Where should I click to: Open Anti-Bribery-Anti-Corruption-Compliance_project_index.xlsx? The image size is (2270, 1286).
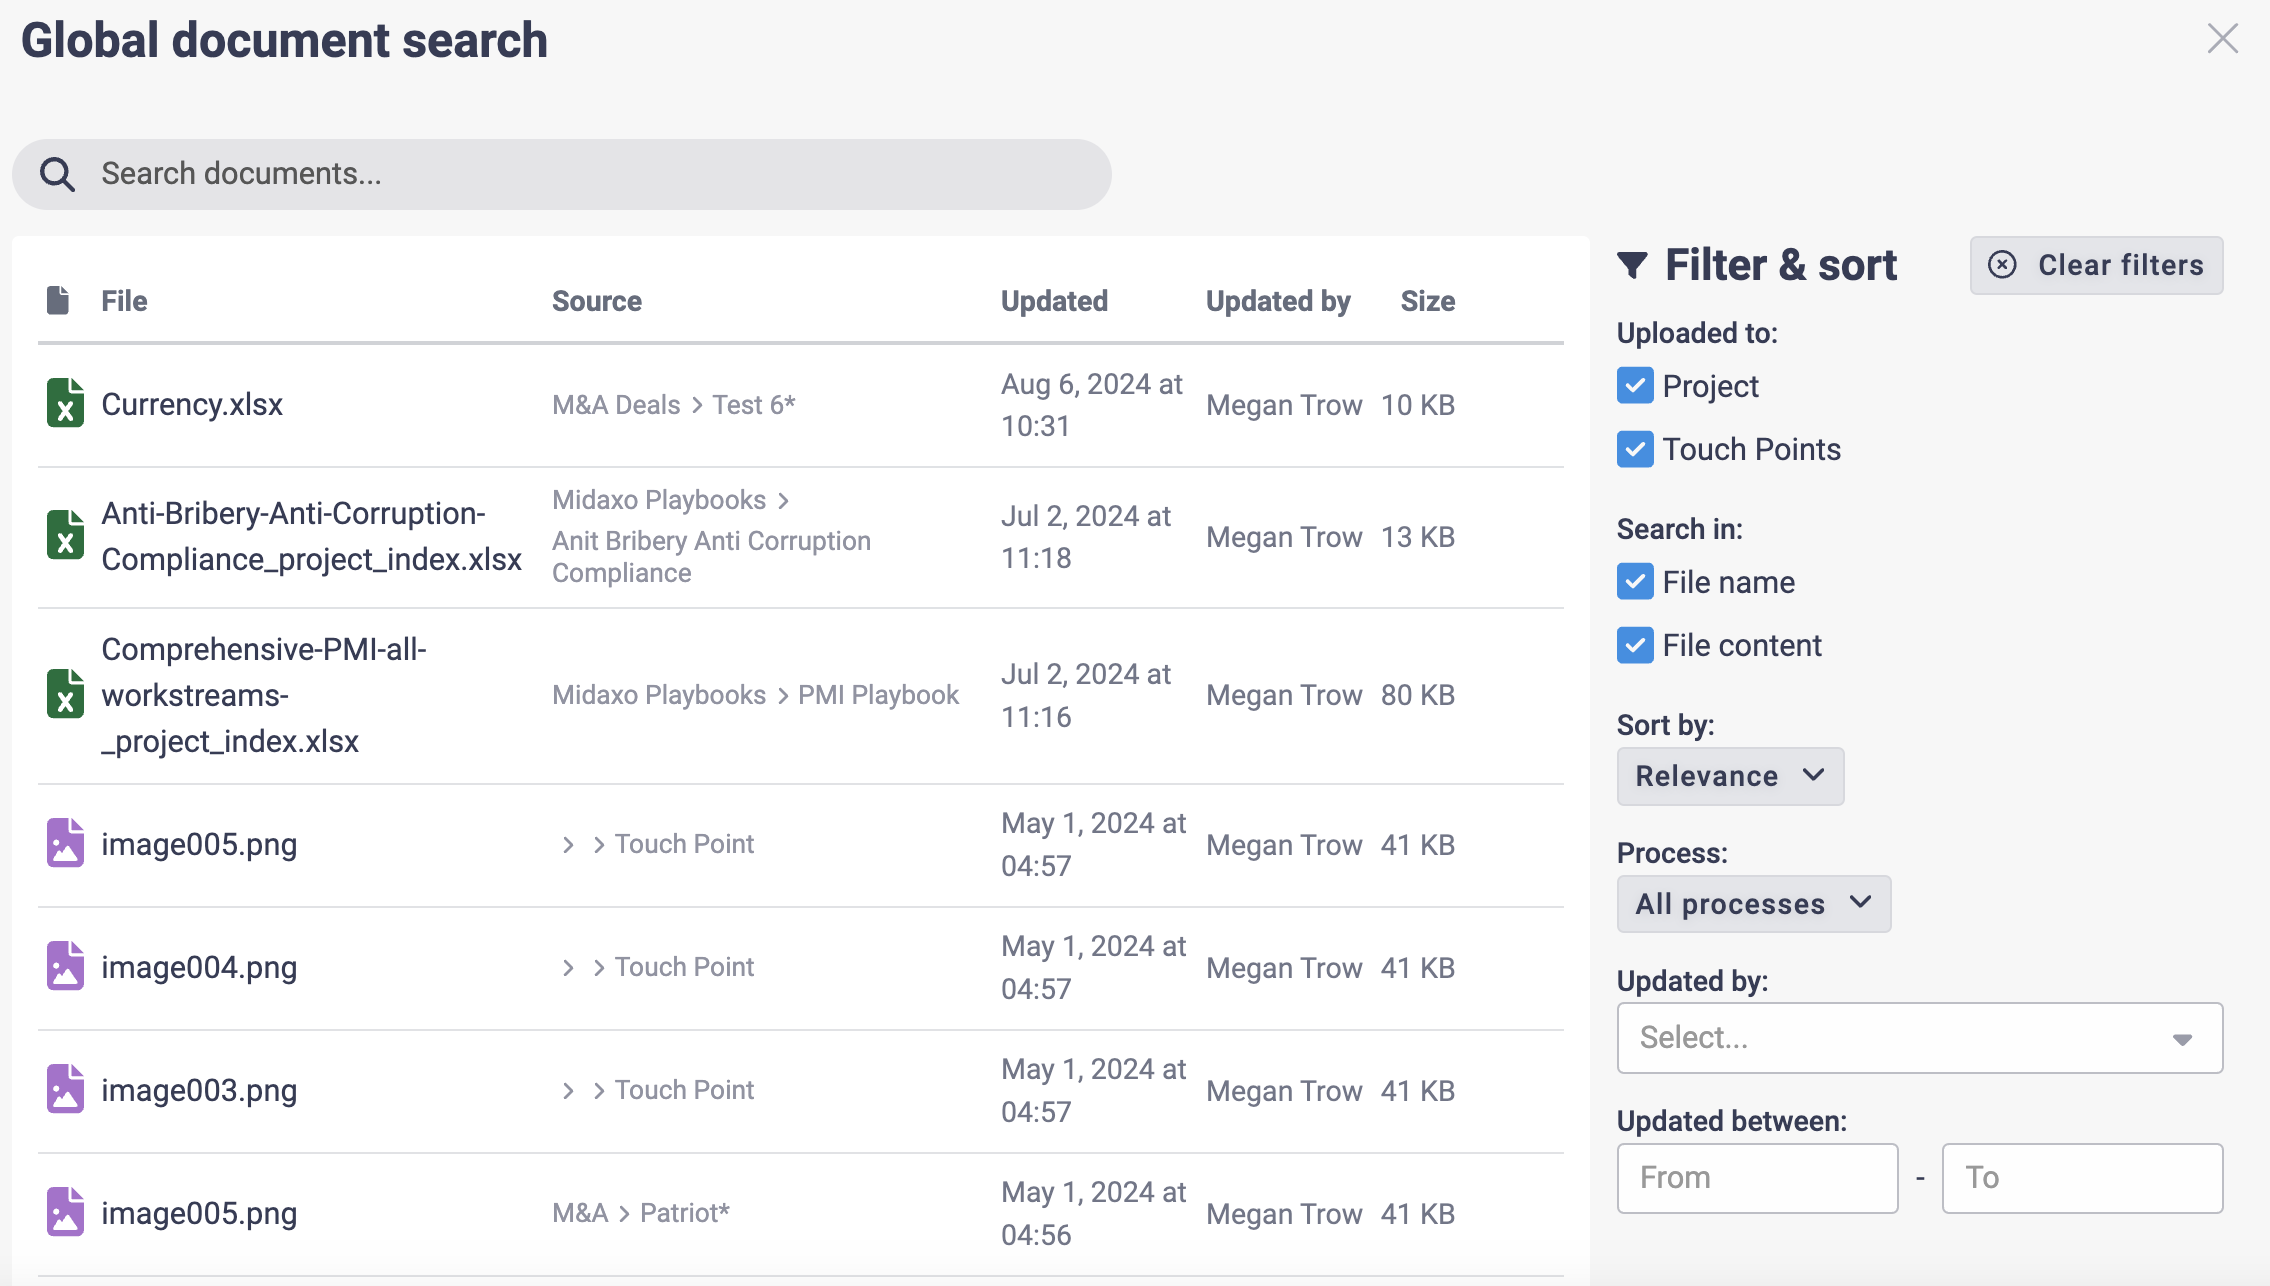312,536
